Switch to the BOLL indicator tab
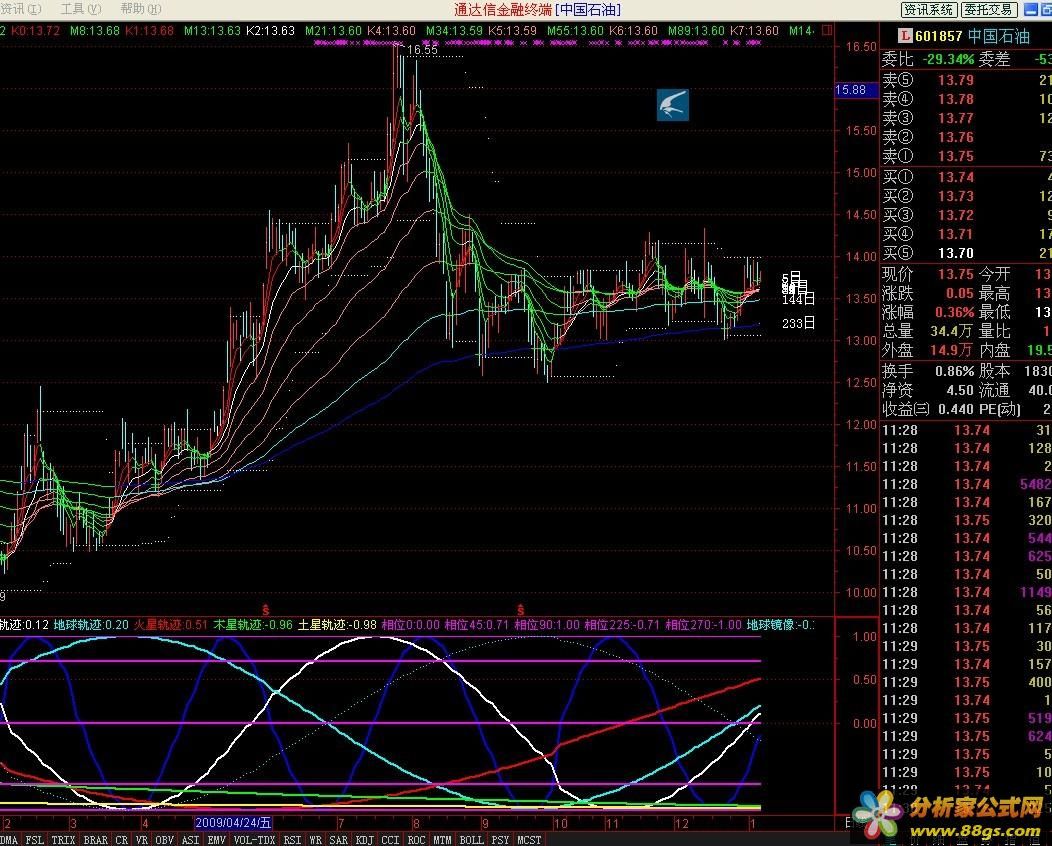 pyautogui.click(x=471, y=839)
